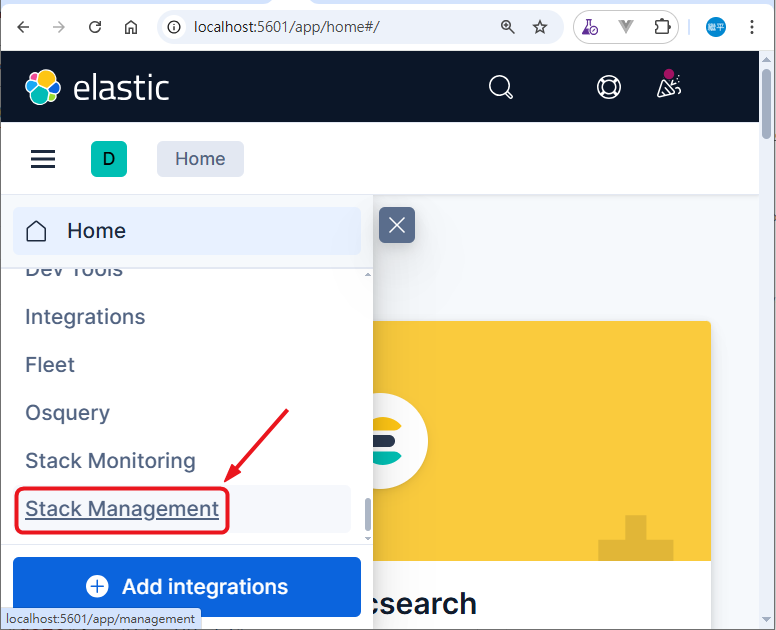Open Fleet from the side menu
The width and height of the screenshot is (776, 630).
pyautogui.click(x=50, y=365)
